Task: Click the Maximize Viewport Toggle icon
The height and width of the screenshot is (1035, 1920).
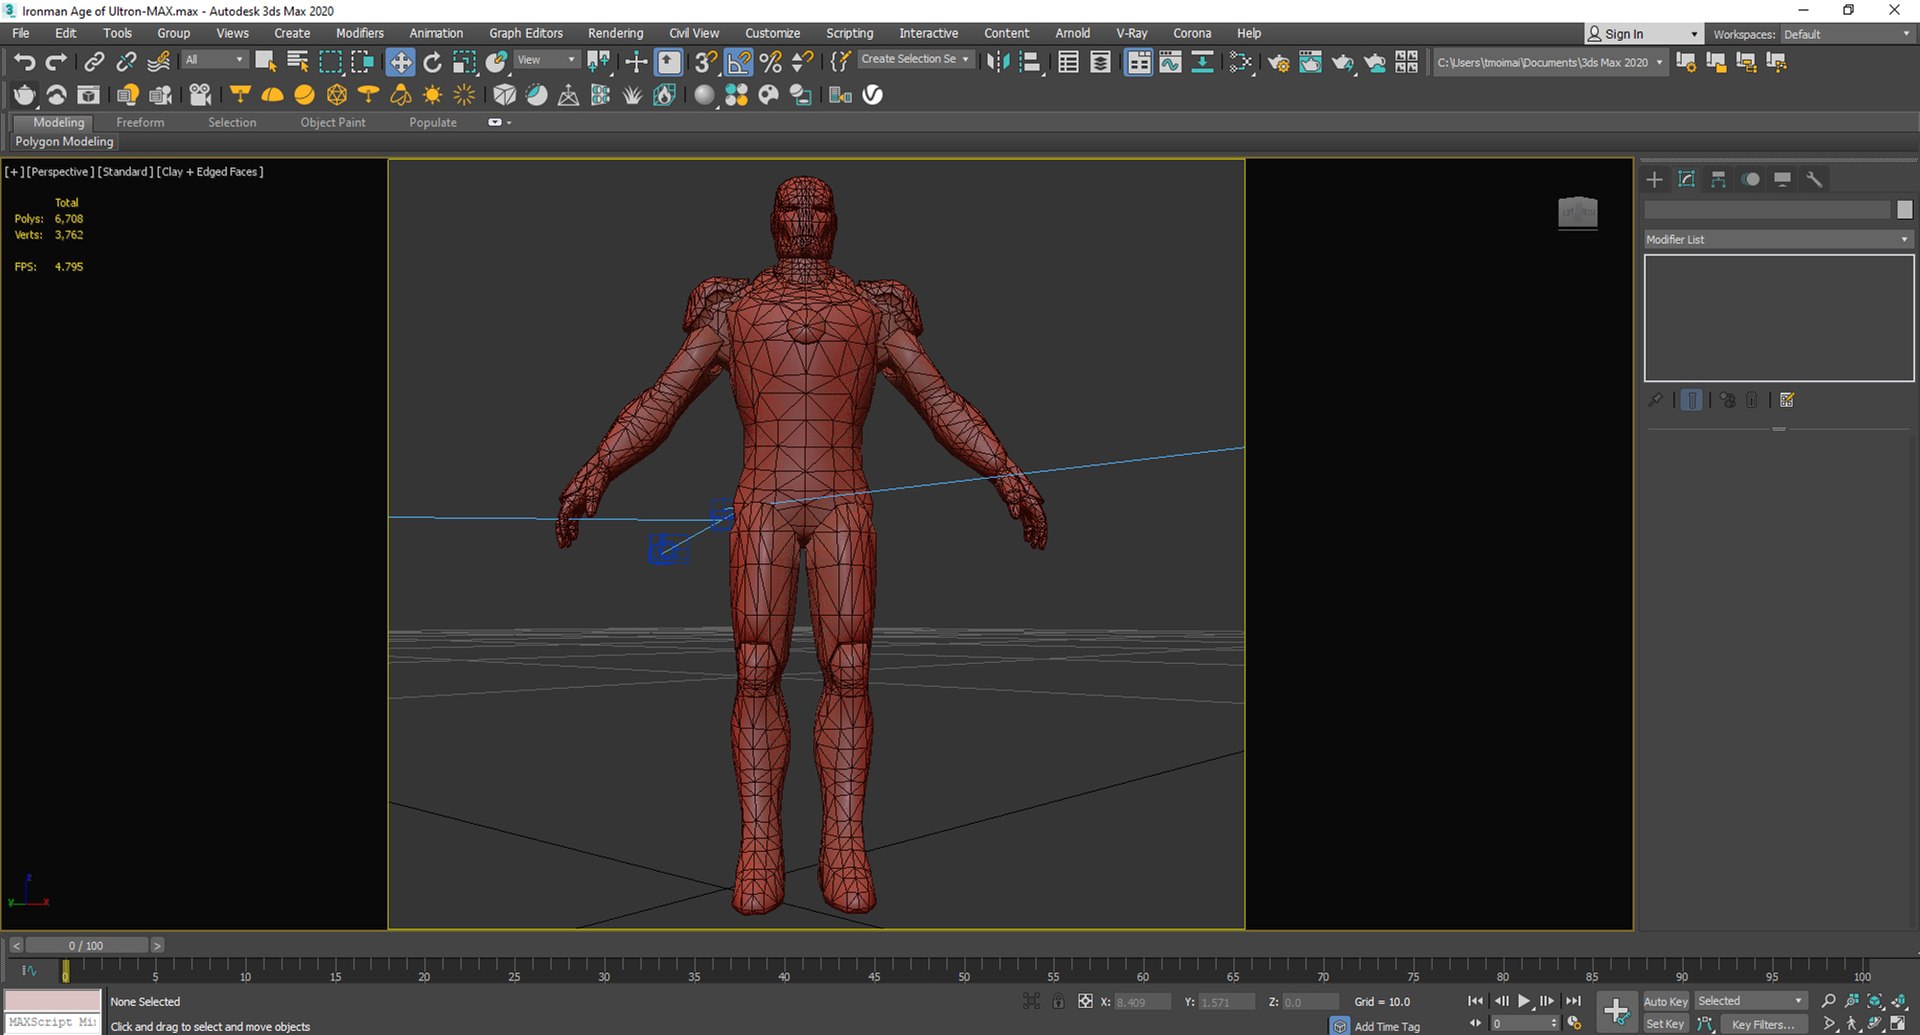Action: point(1898,1023)
